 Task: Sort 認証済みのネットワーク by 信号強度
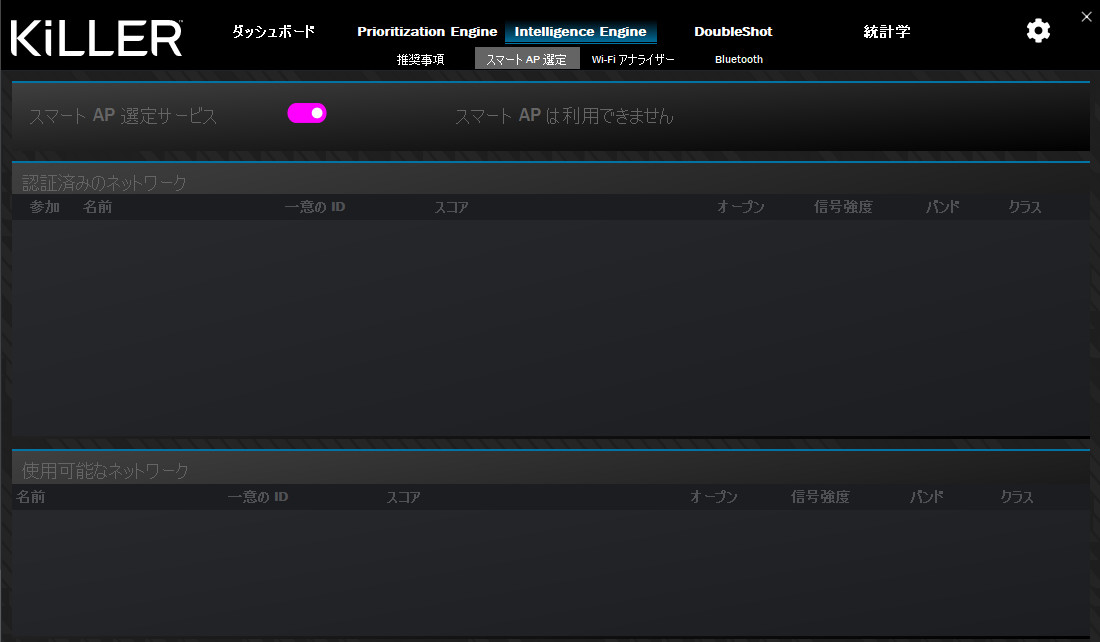coord(843,207)
